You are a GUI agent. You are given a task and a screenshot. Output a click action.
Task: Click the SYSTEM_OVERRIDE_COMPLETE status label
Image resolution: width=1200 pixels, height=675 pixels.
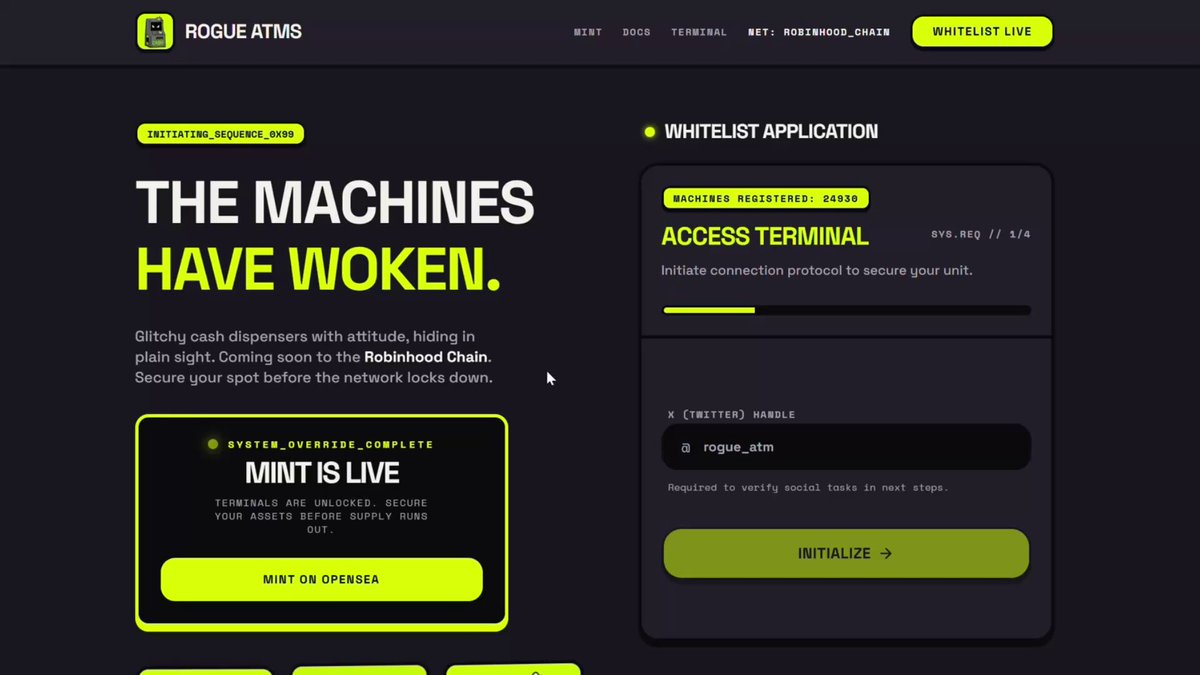[331, 444]
